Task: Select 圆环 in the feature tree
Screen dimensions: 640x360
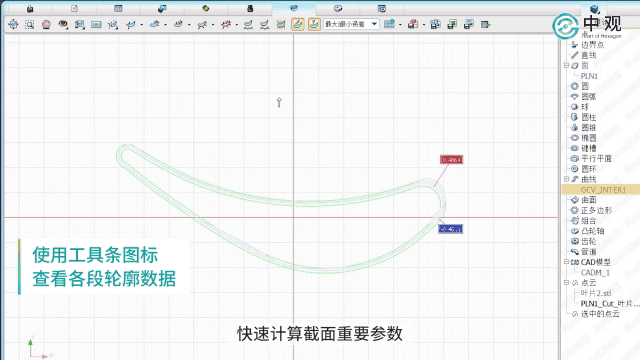Action: (589, 169)
